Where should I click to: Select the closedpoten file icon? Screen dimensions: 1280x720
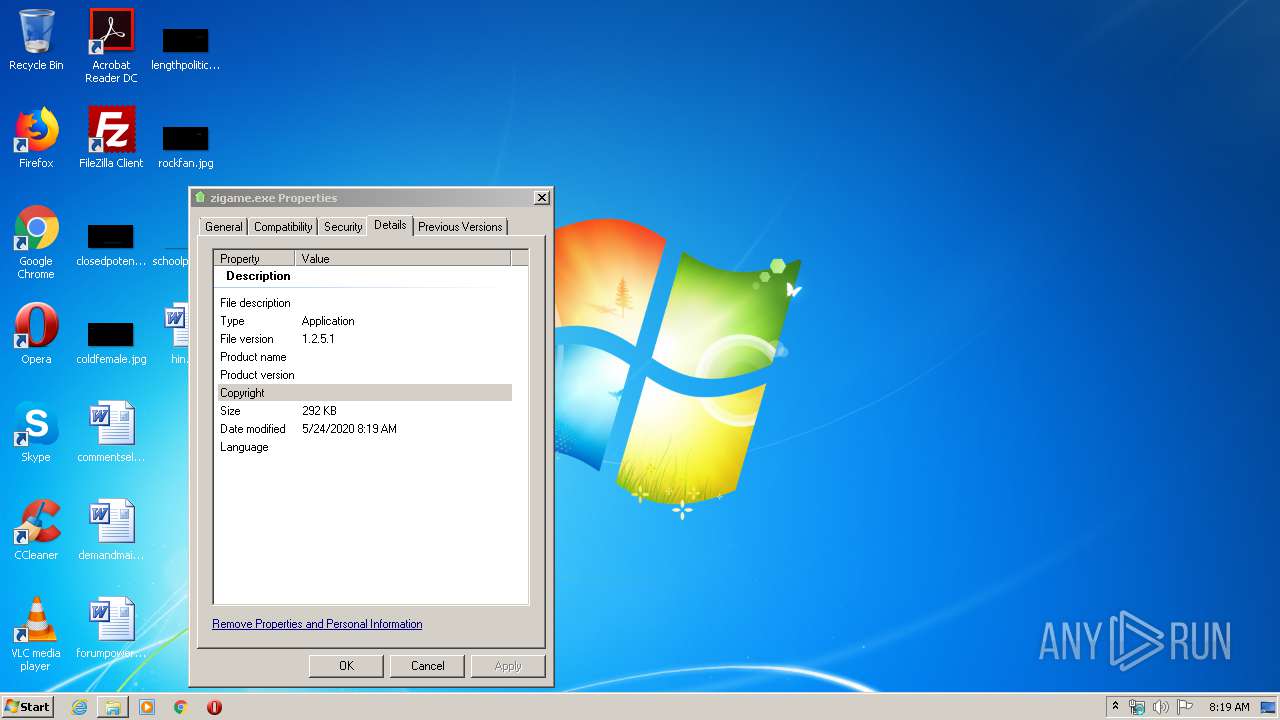(111, 245)
